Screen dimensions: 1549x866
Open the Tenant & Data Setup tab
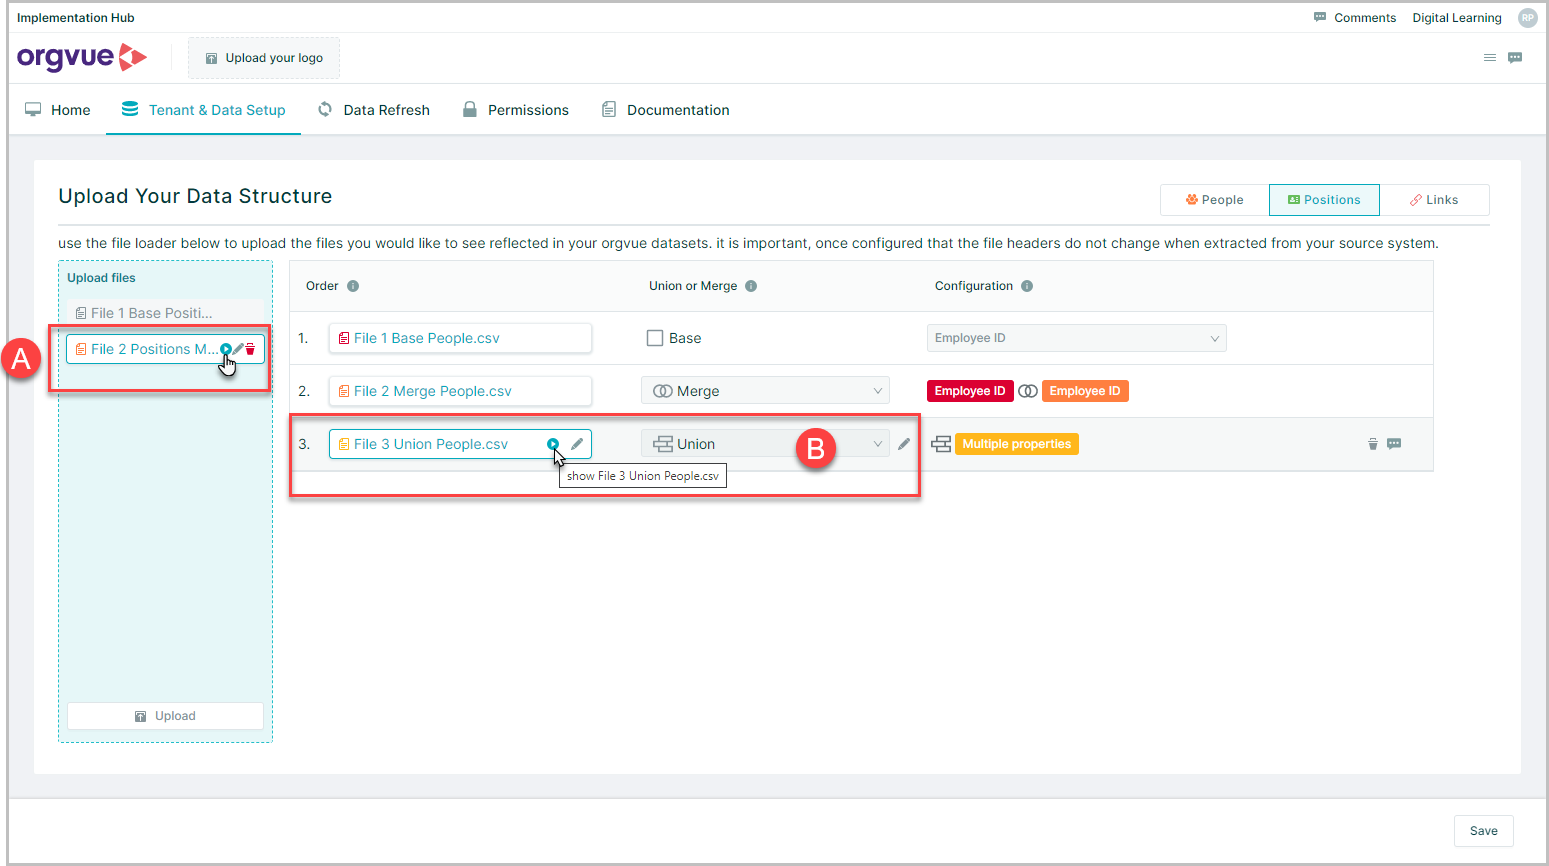click(x=203, y=110)
